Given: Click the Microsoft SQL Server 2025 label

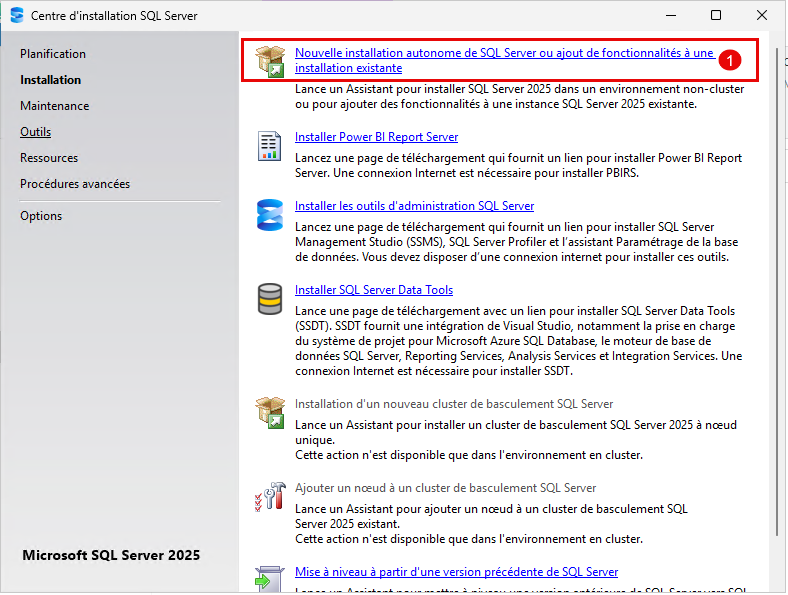Looking at the screenshot, I should click(x=111, y=555).
